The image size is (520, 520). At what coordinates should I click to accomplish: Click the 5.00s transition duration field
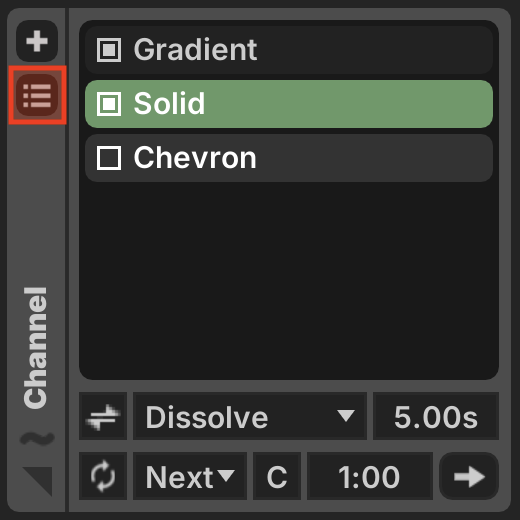436,416
